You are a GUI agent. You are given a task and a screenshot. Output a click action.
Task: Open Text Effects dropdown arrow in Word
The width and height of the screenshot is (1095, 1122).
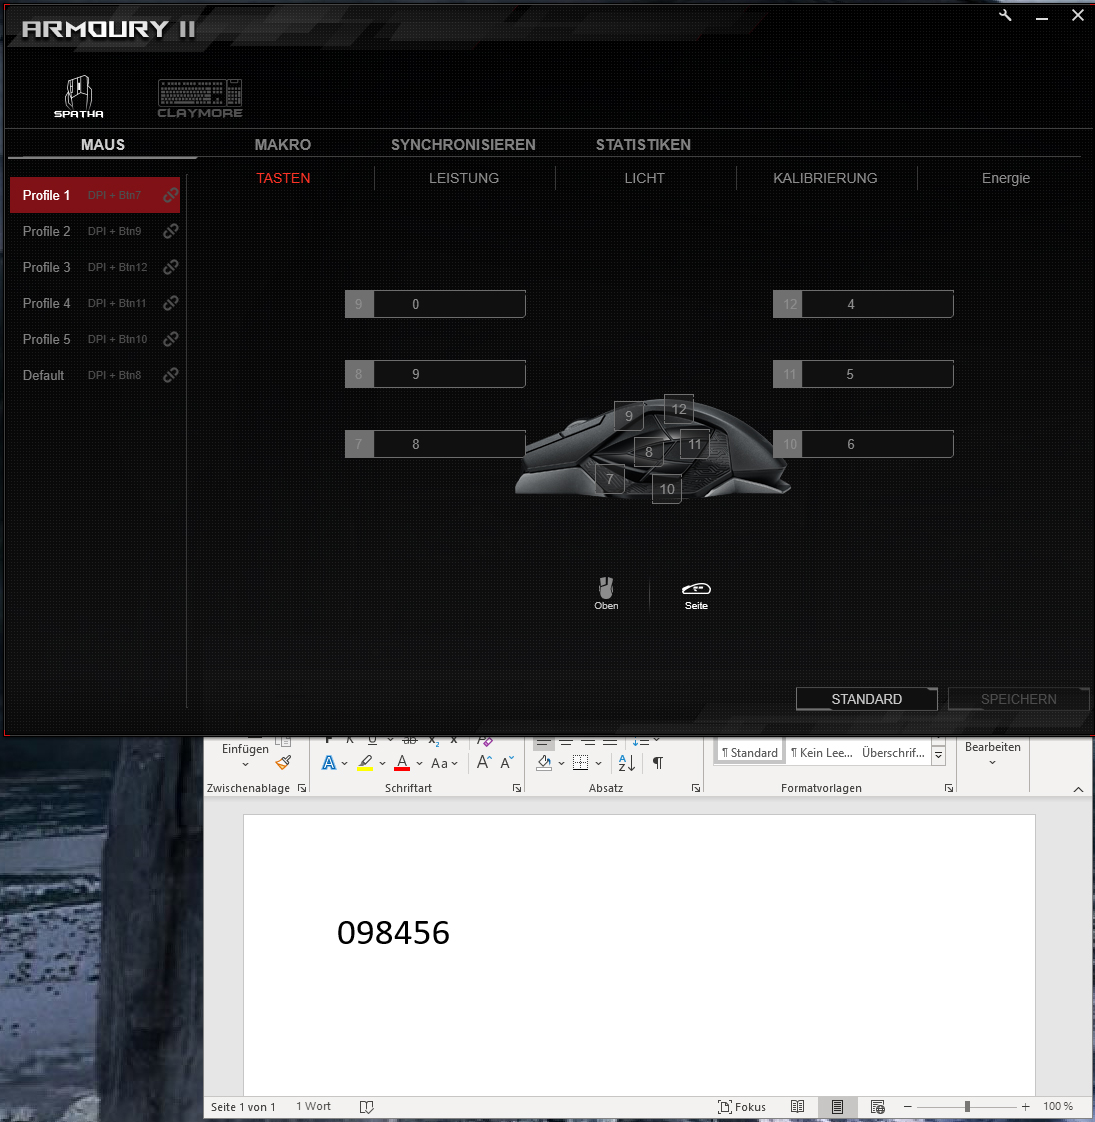pyautogui.click(x=344, y=764)
